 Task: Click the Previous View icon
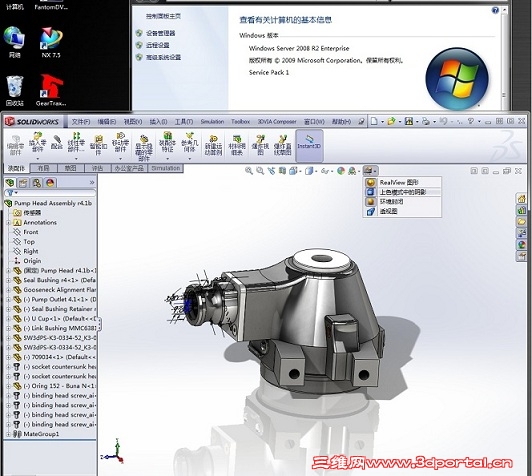tap(271, 171)
